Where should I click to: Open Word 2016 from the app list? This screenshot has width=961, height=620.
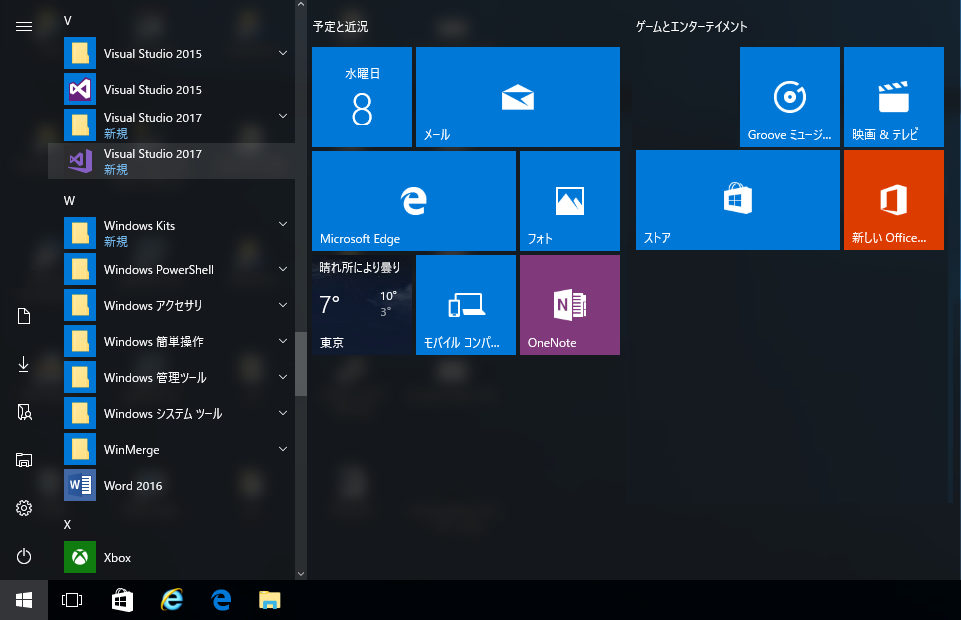[x=172, y=485]
